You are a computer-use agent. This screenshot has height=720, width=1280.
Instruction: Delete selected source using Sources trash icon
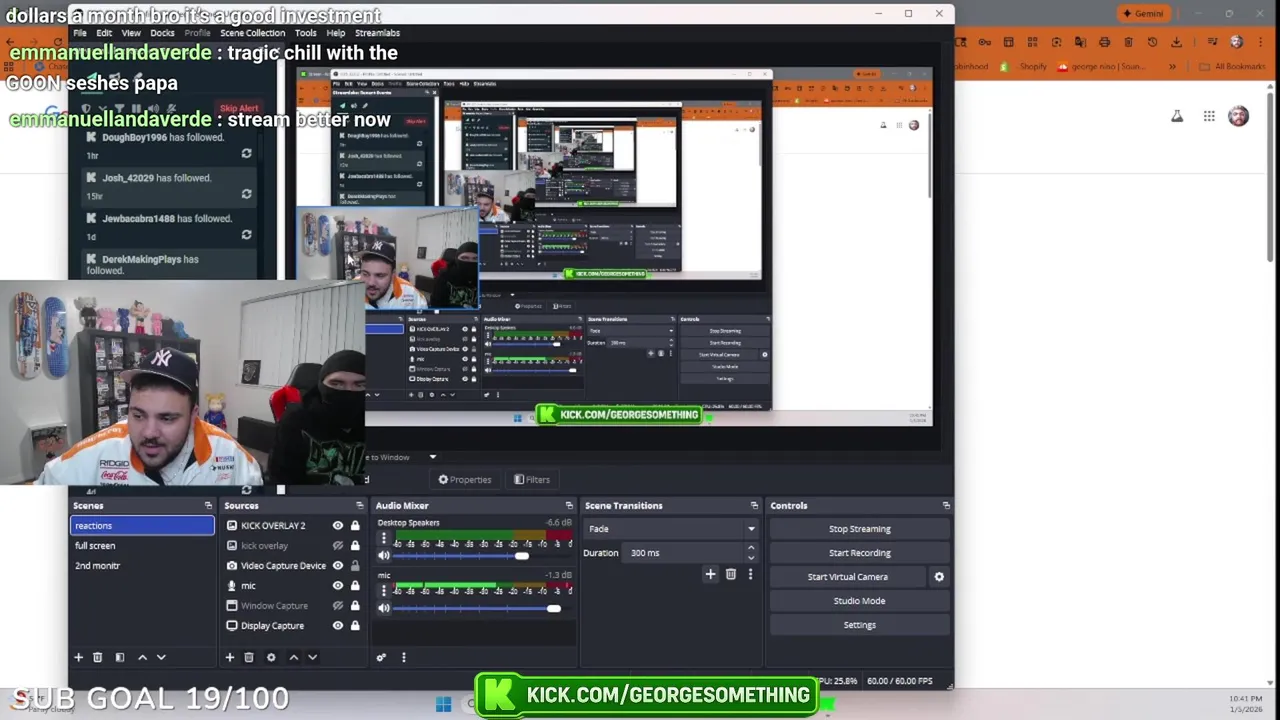(249, 657)
